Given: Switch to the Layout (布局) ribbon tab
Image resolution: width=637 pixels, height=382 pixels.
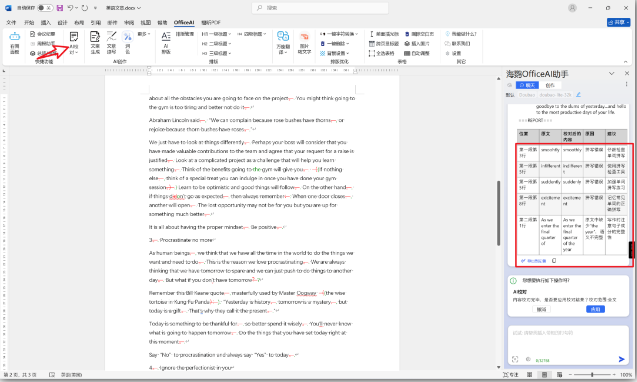Looking at the screenshot, I should click(79, 22).
